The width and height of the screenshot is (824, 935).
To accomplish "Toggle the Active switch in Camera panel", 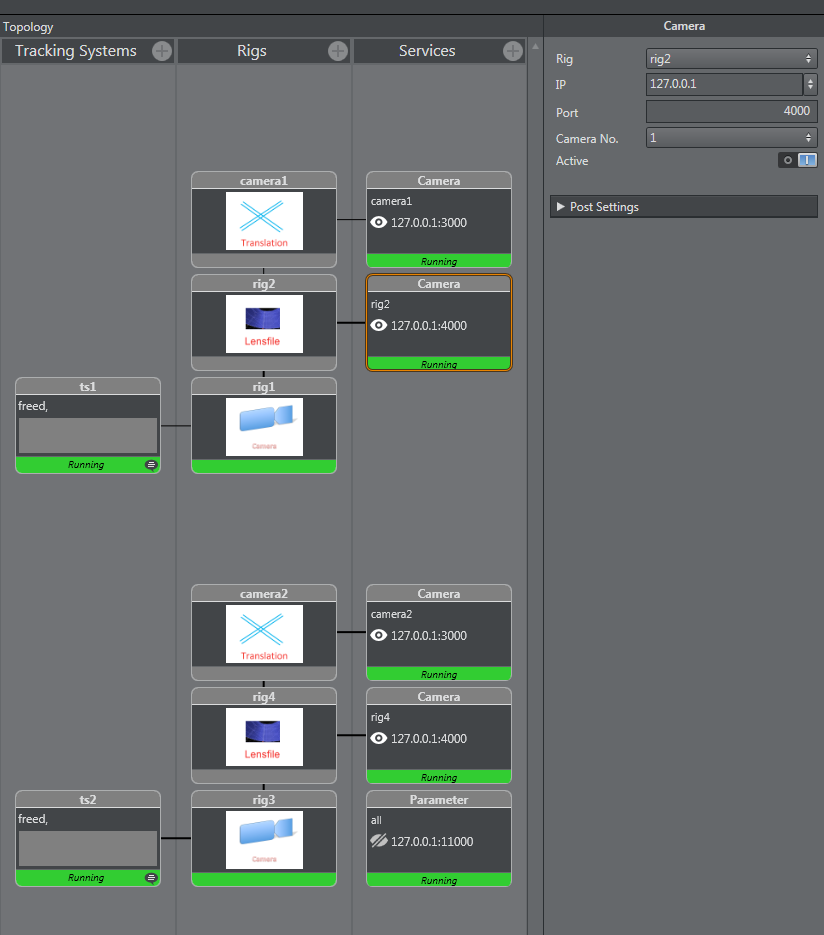I will [x=798, y=160].
